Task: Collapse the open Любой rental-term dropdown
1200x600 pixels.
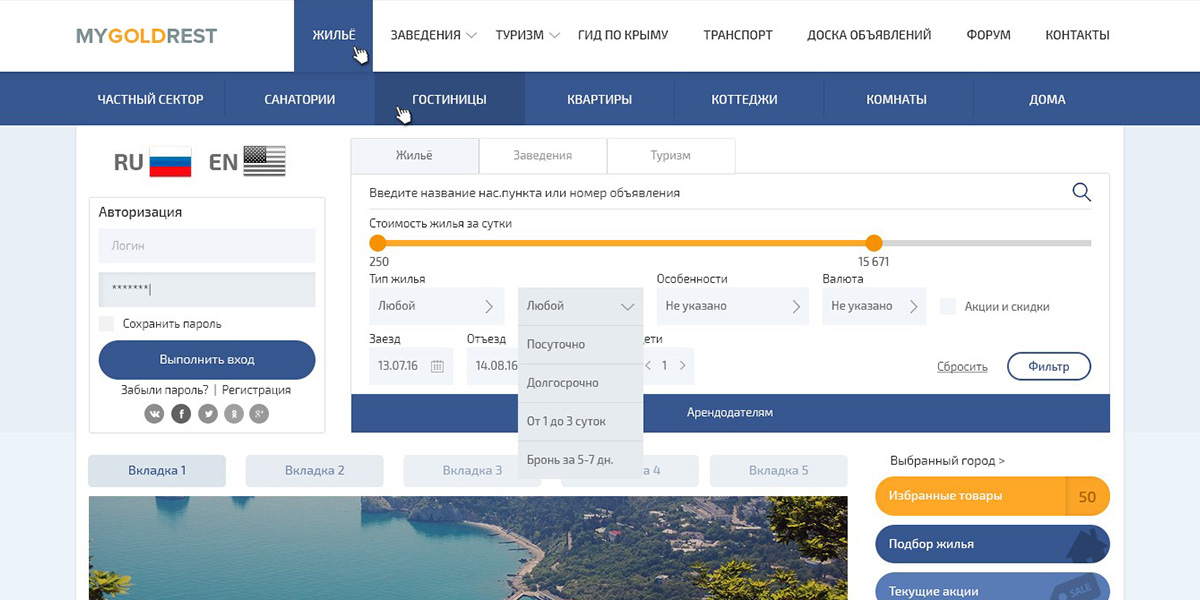Action: tap(580, 306)
